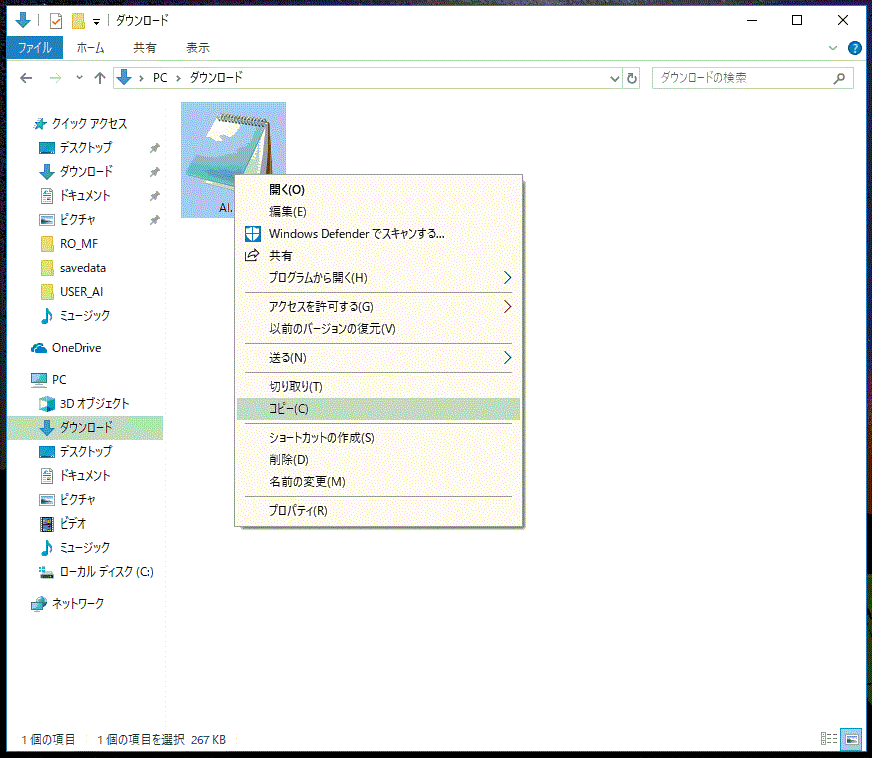Open ドキュメント under PC
This screenshot has width=872, height=758.
(x=85, y=475)
